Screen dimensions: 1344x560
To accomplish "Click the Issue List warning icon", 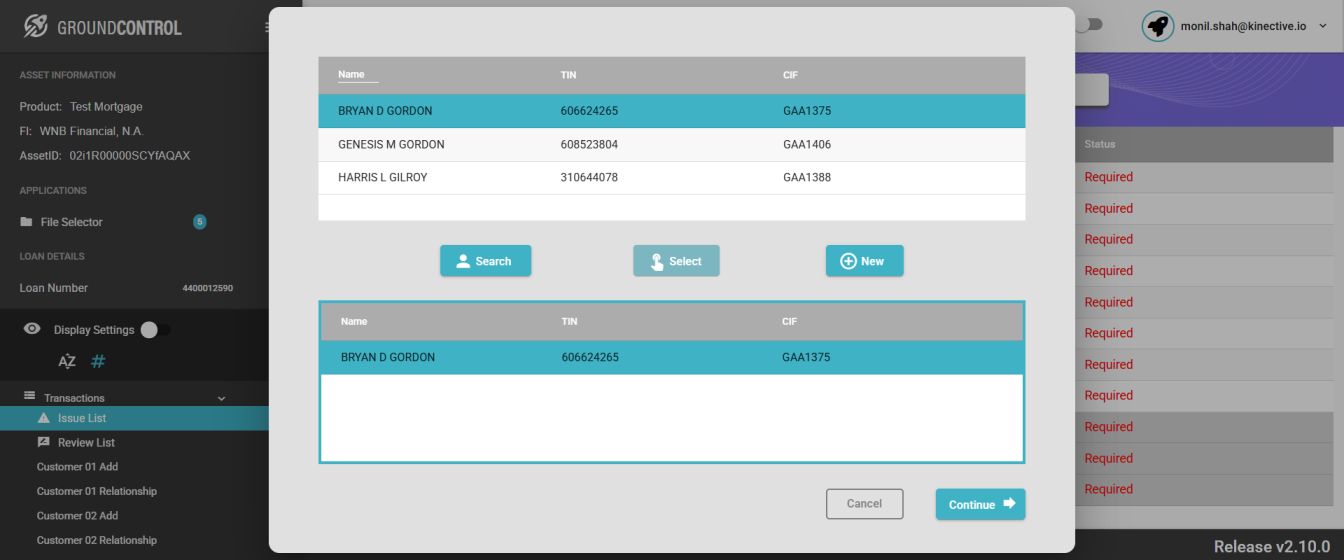I will (43, 418).
